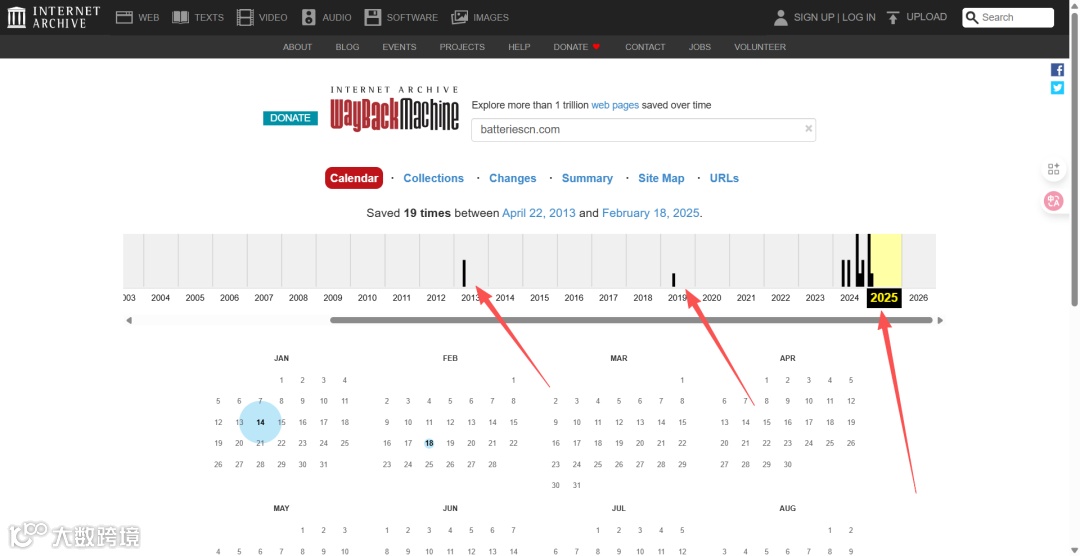Click the JAN month heading
The height and width of the screenshot is (556, 1080).
pos(281,358)
